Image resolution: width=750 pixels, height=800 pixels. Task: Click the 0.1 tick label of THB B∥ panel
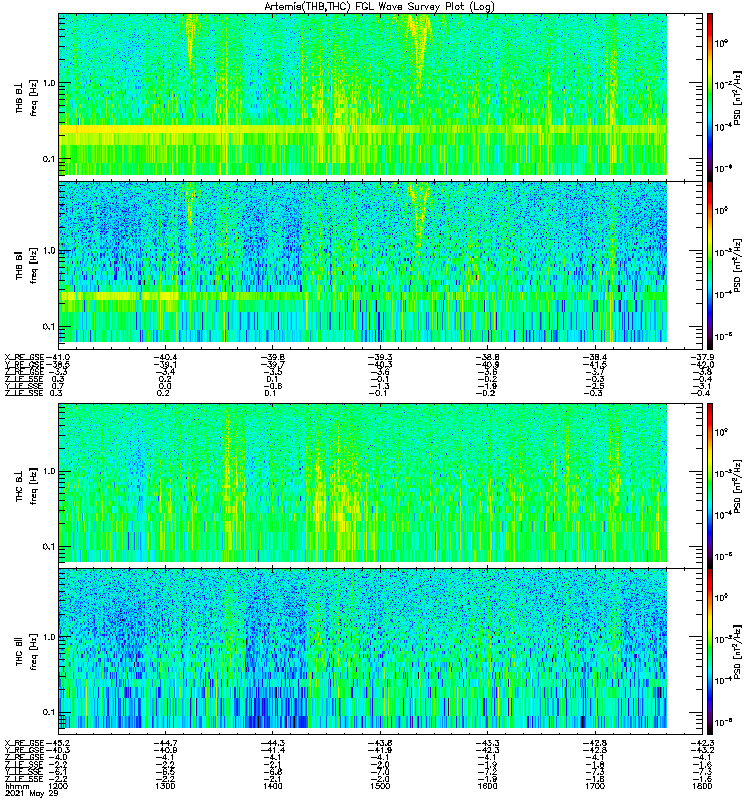pyautogui.click(x=49, y=327)
